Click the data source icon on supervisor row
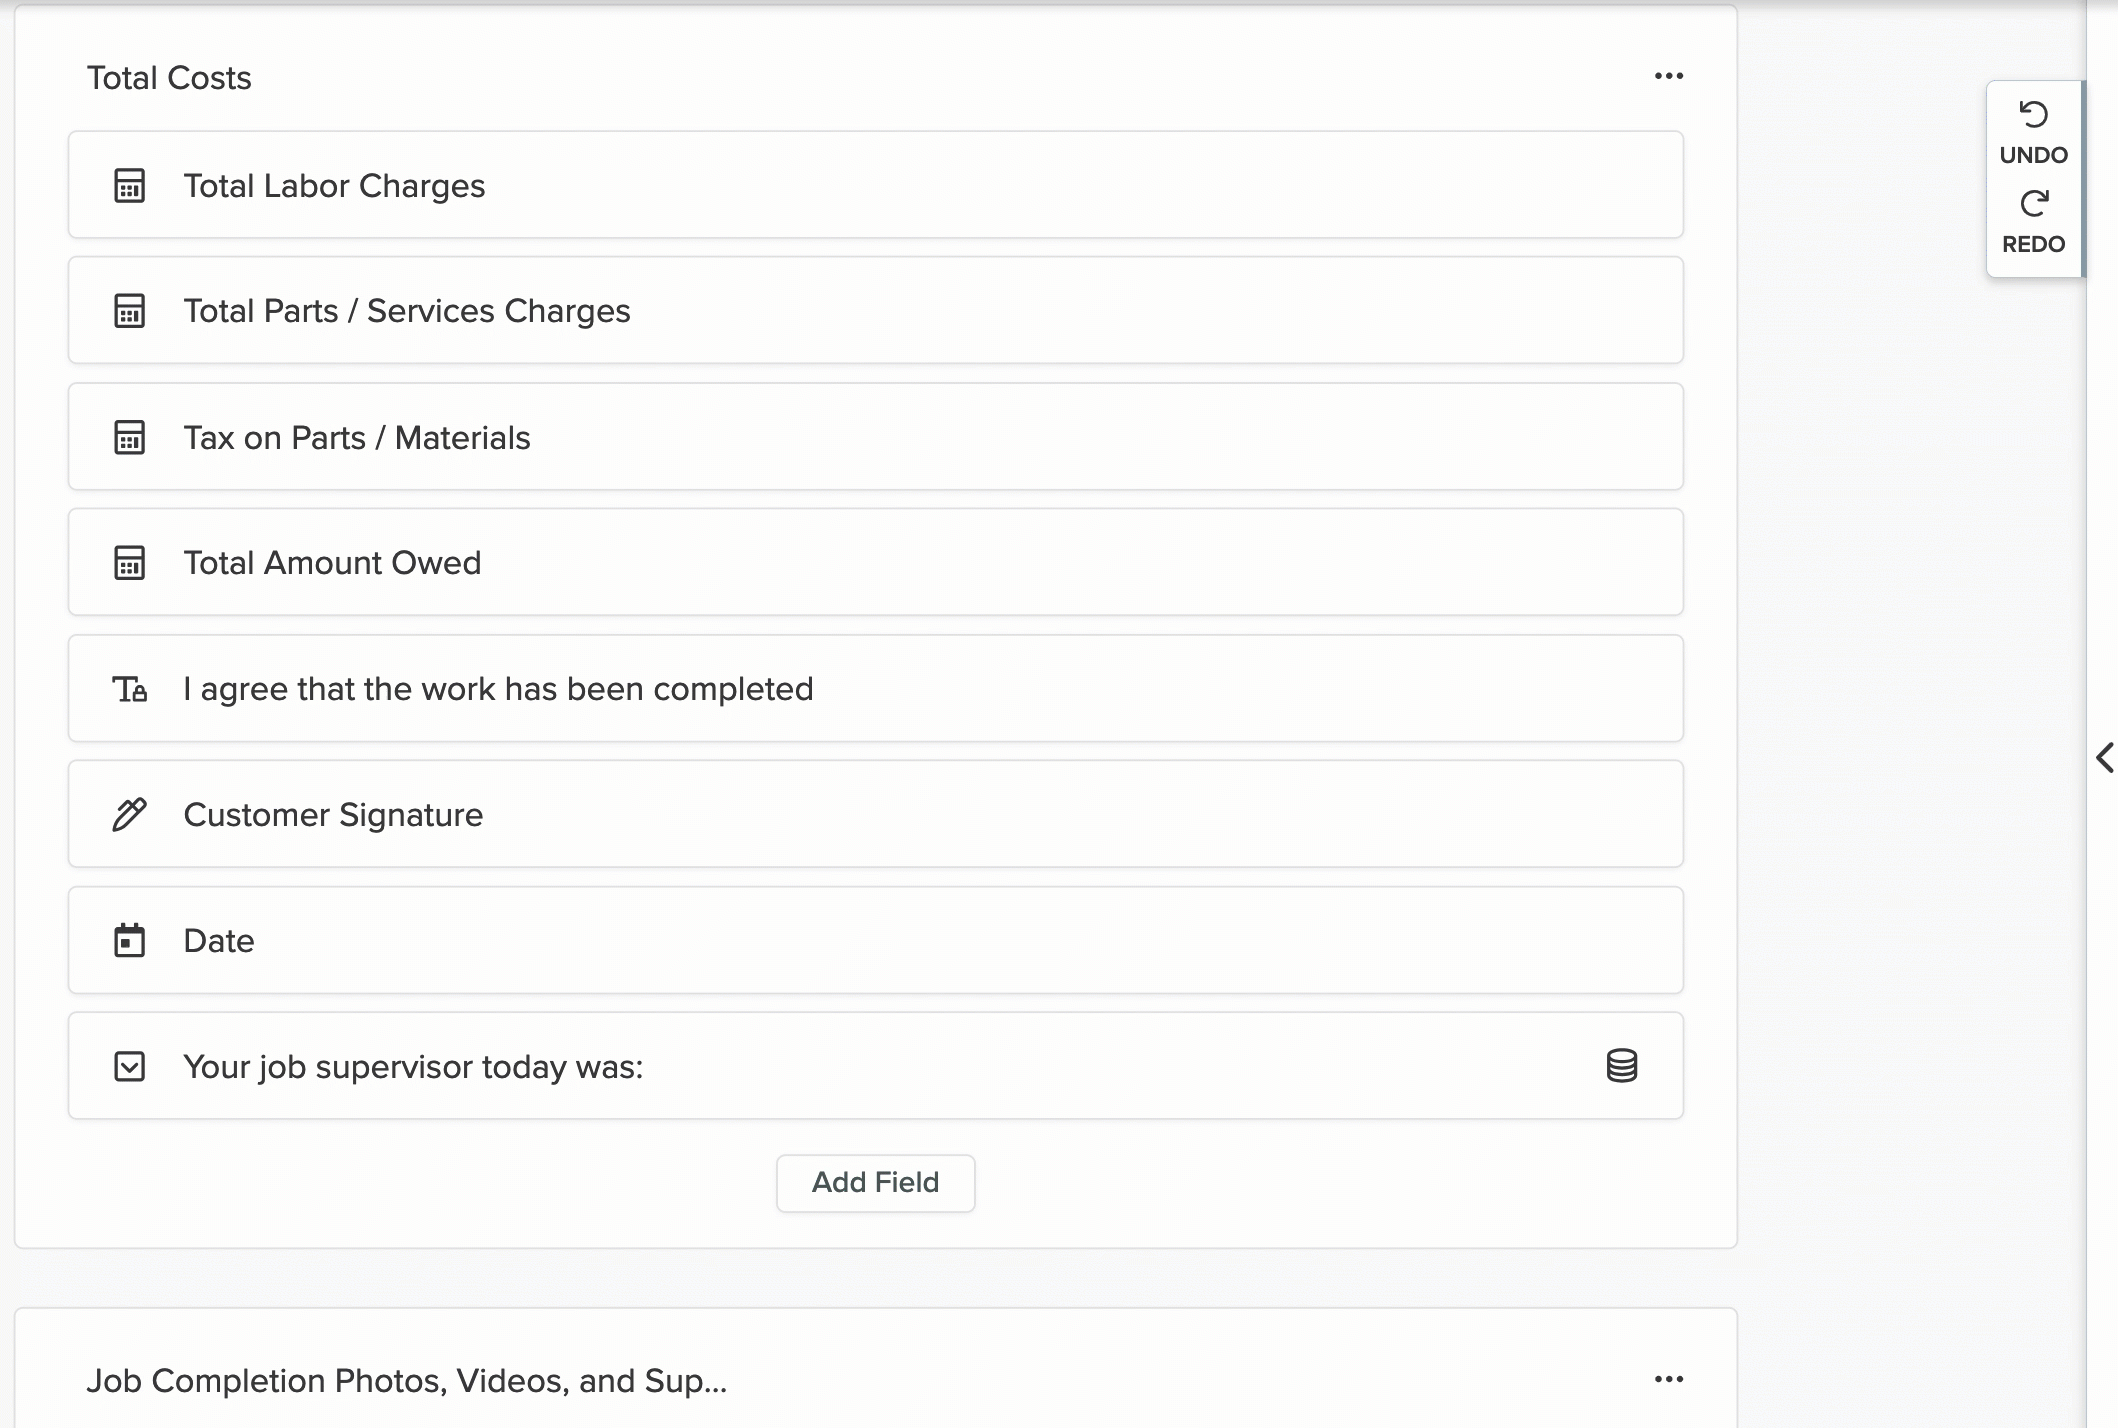This screenshot has width=2118, height=1428. [x=1622, y=1066]
